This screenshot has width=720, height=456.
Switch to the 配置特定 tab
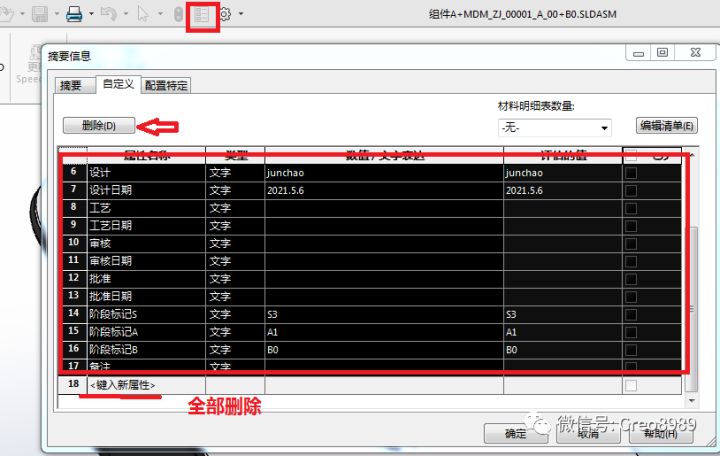coord(166,85)
